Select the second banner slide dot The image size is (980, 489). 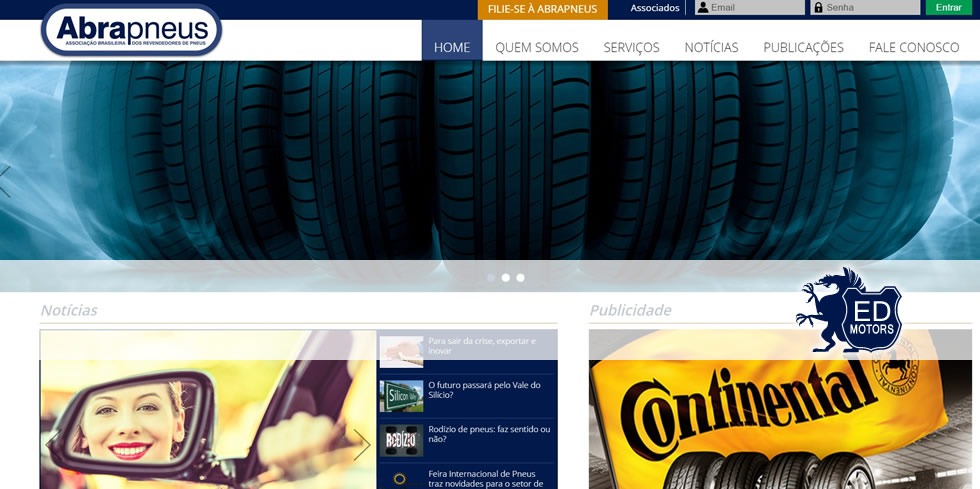[x=505, y=277]
